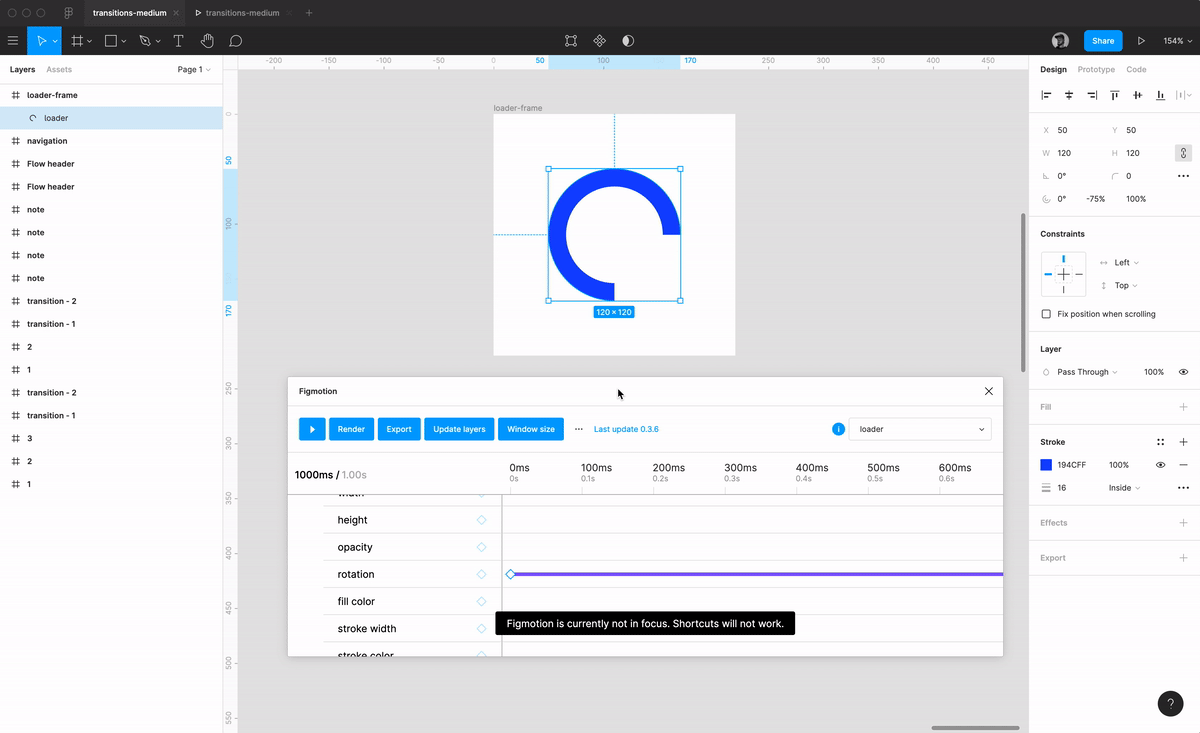Align left icon in Design panel
This screenshot has height=733, width=1200.
pos(1046,95)
